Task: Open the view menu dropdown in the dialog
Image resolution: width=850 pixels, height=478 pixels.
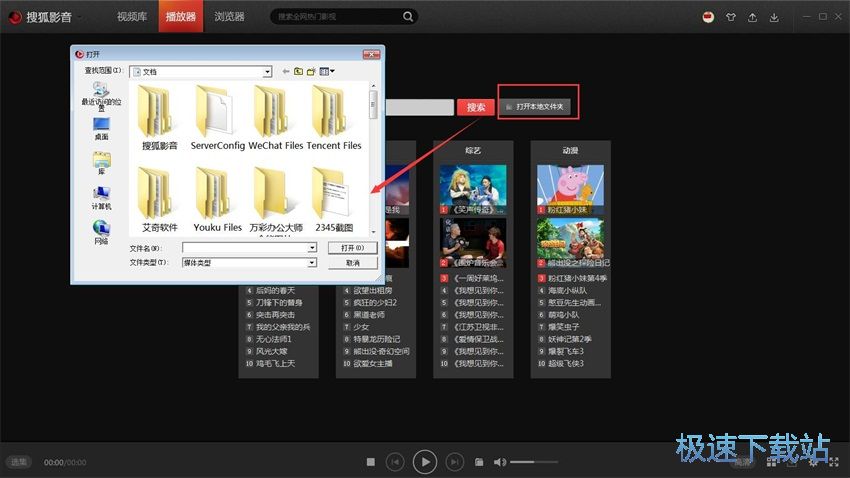Action: coord(327,71)
